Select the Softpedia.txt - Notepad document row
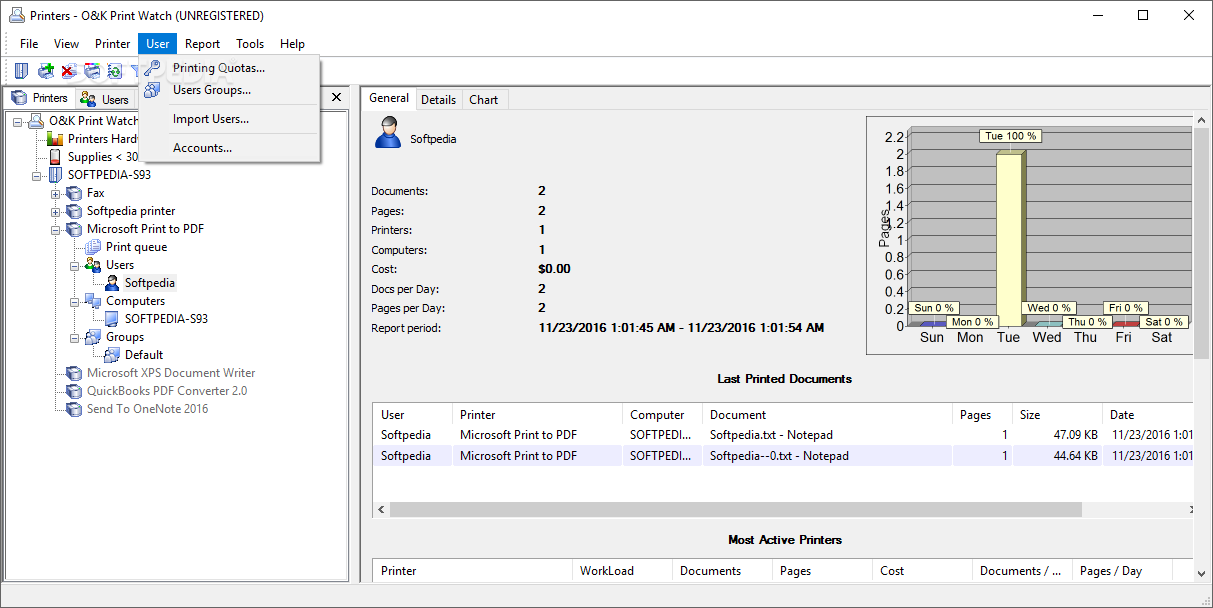The image size is (1213, 608). click(783, 435)
